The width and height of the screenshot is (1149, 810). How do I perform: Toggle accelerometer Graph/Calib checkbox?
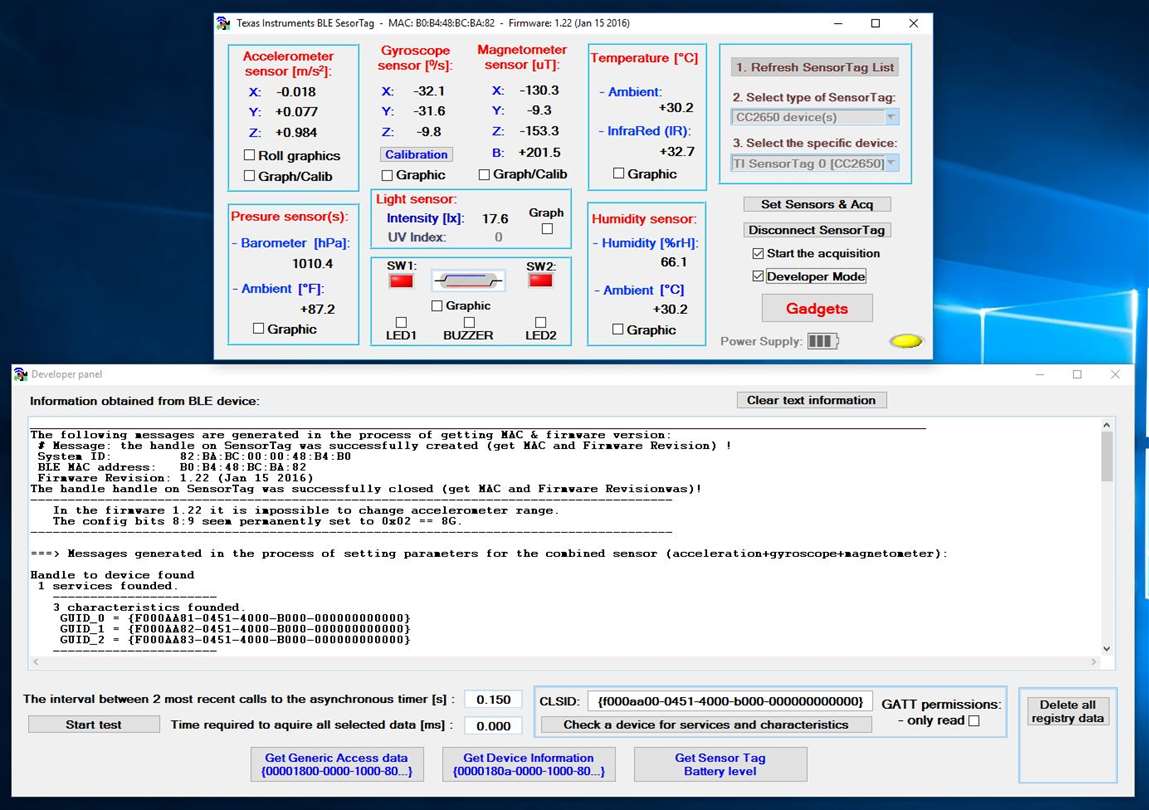click(x=249, y=176)
